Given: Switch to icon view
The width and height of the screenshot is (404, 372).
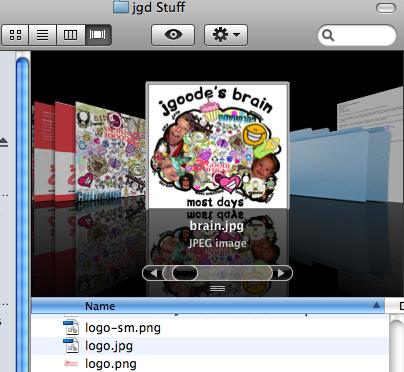Looking at the screenshot, I should click(x=15, y=35).
